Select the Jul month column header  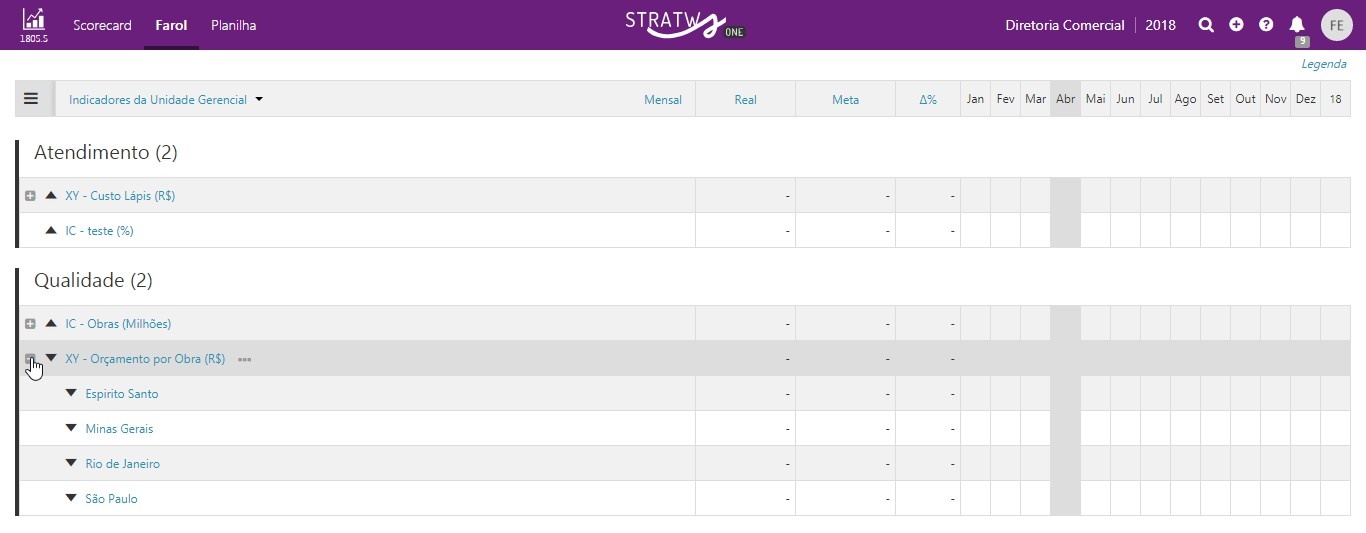(1155, 99)
